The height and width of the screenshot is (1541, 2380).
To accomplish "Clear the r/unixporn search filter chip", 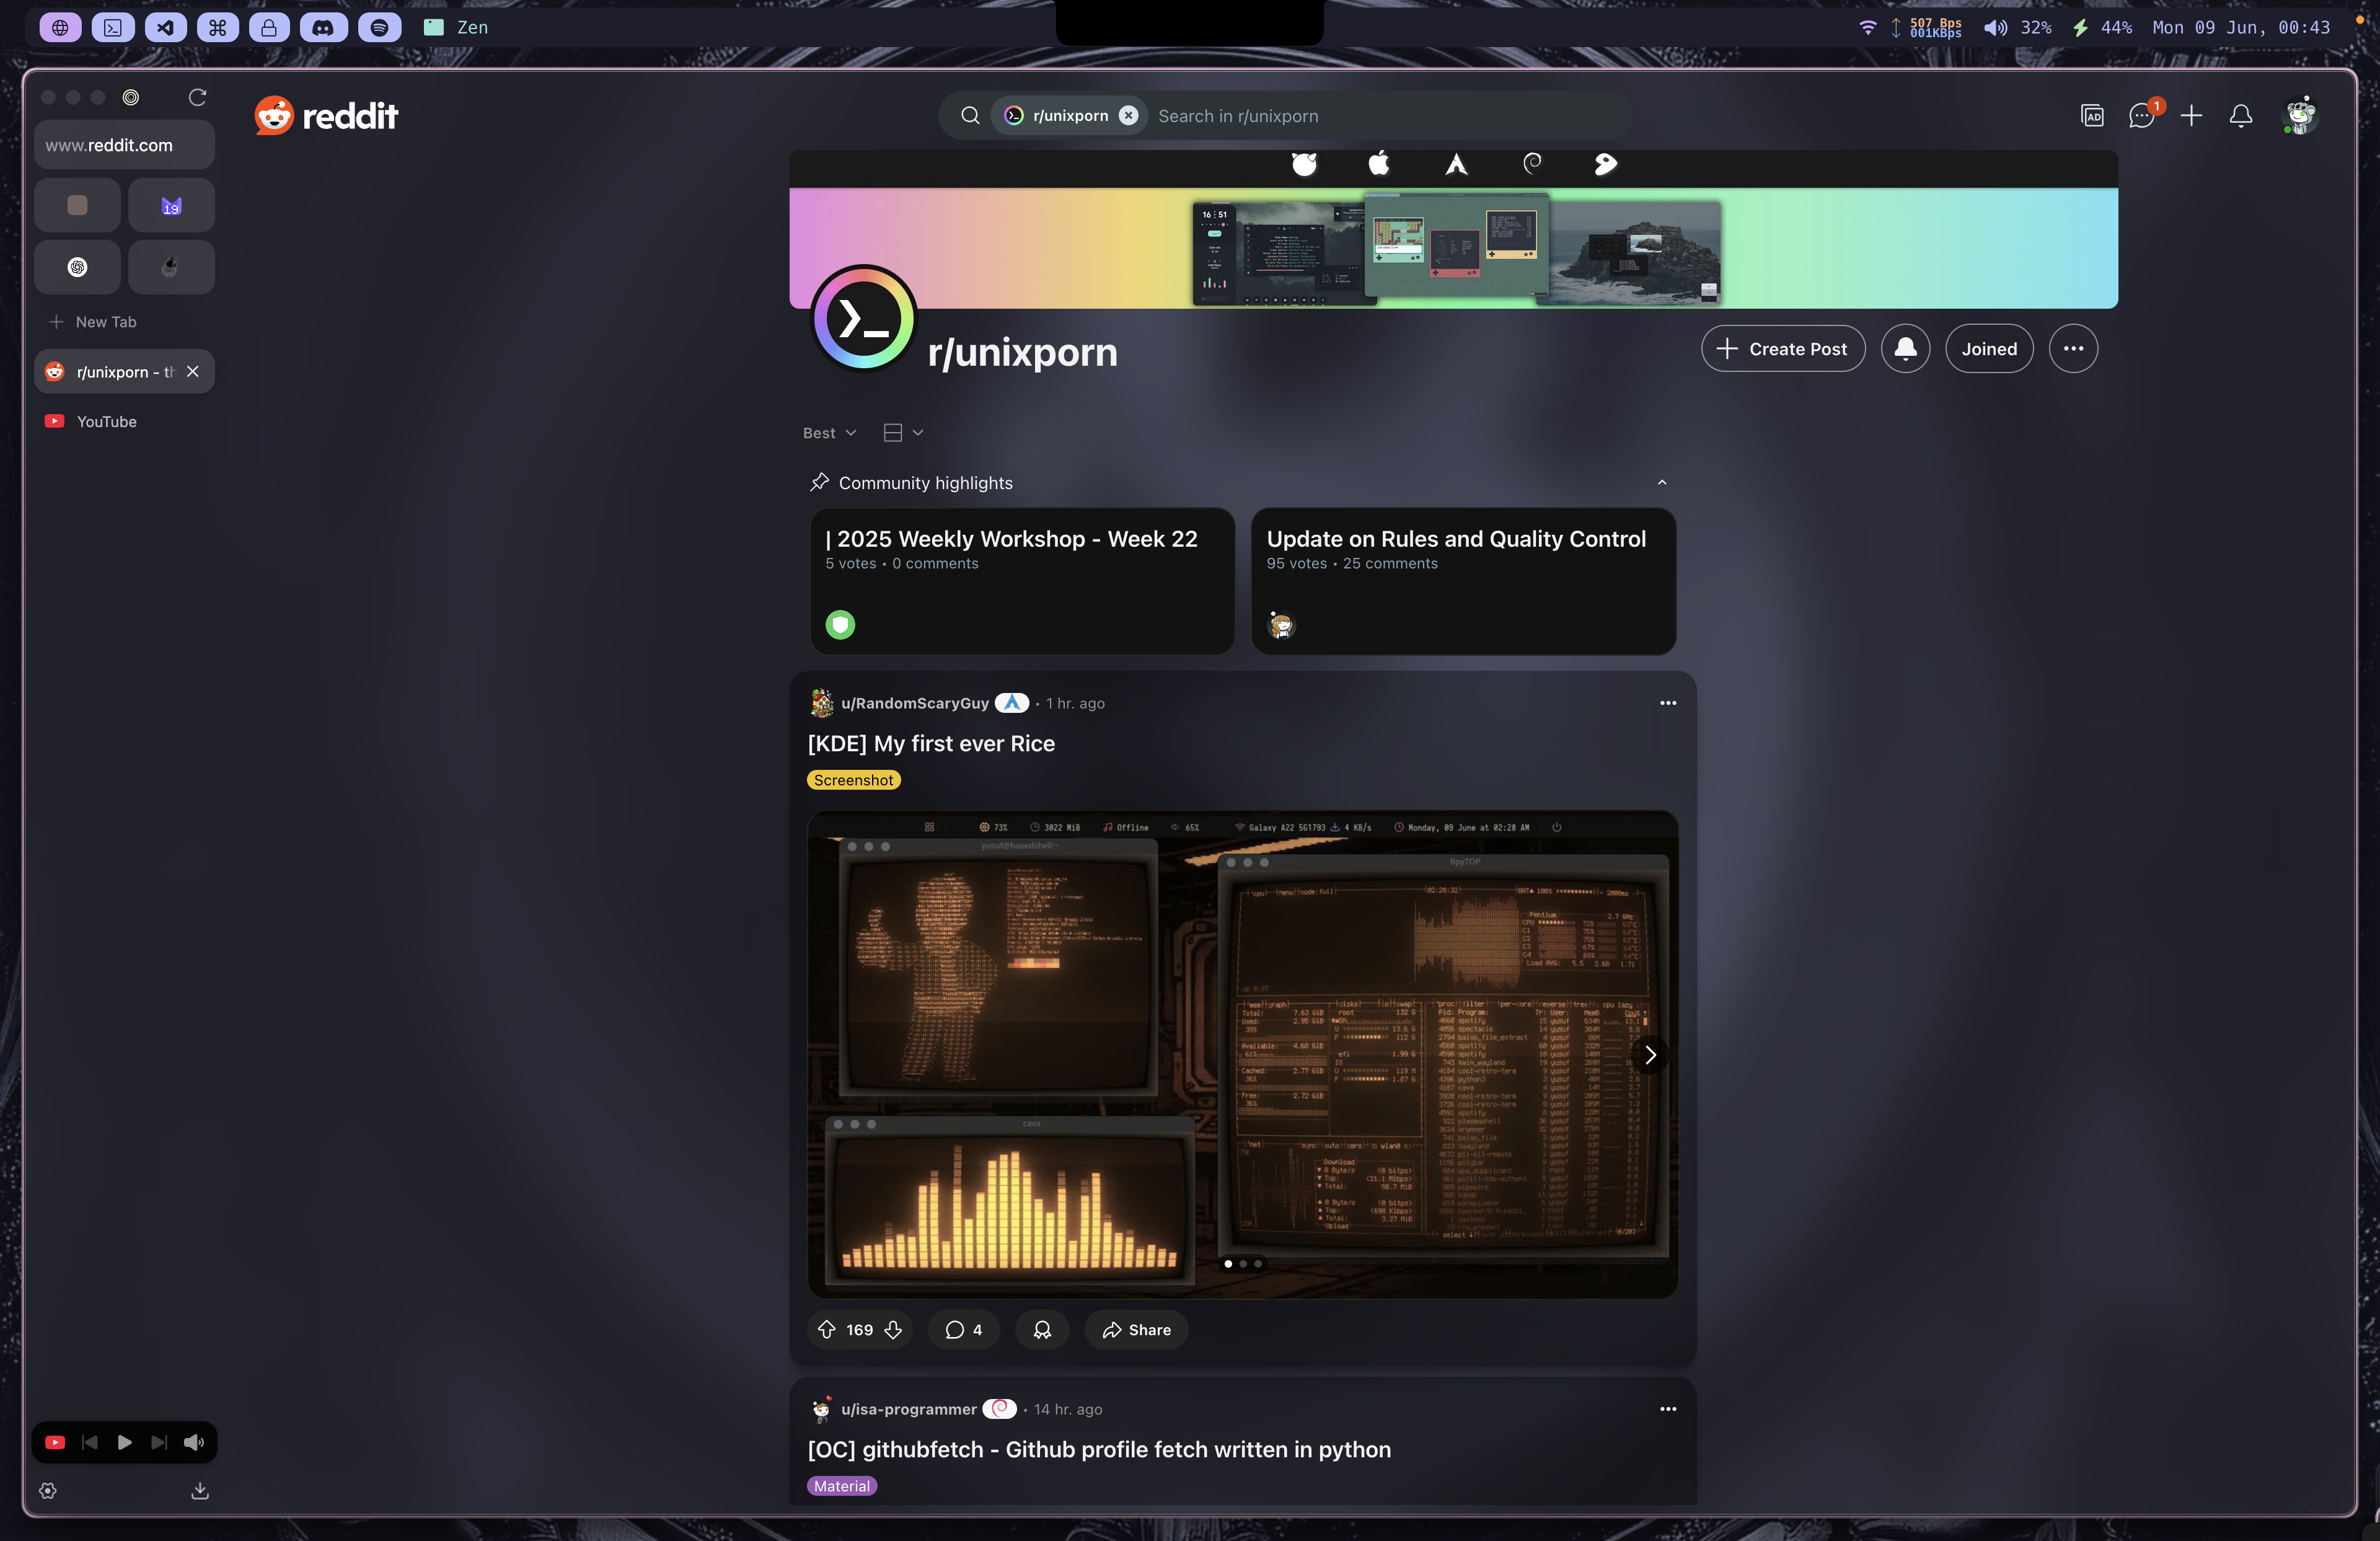I will coord(1128,115).
